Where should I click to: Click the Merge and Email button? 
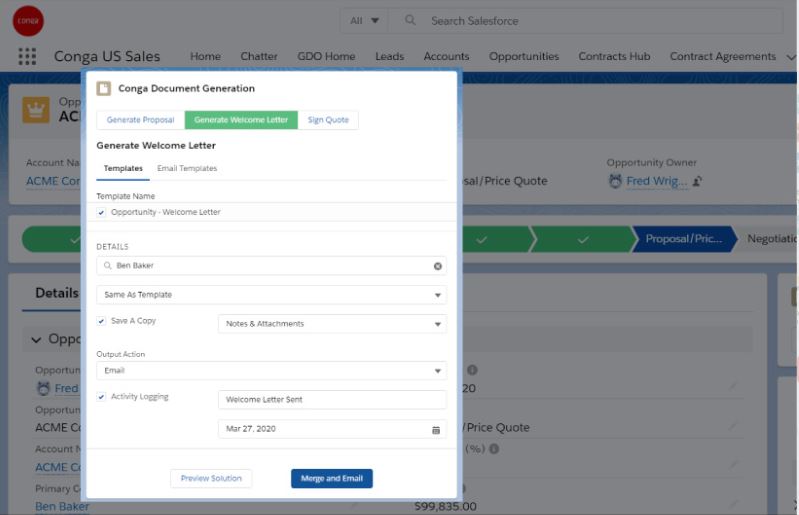point(332,478)
